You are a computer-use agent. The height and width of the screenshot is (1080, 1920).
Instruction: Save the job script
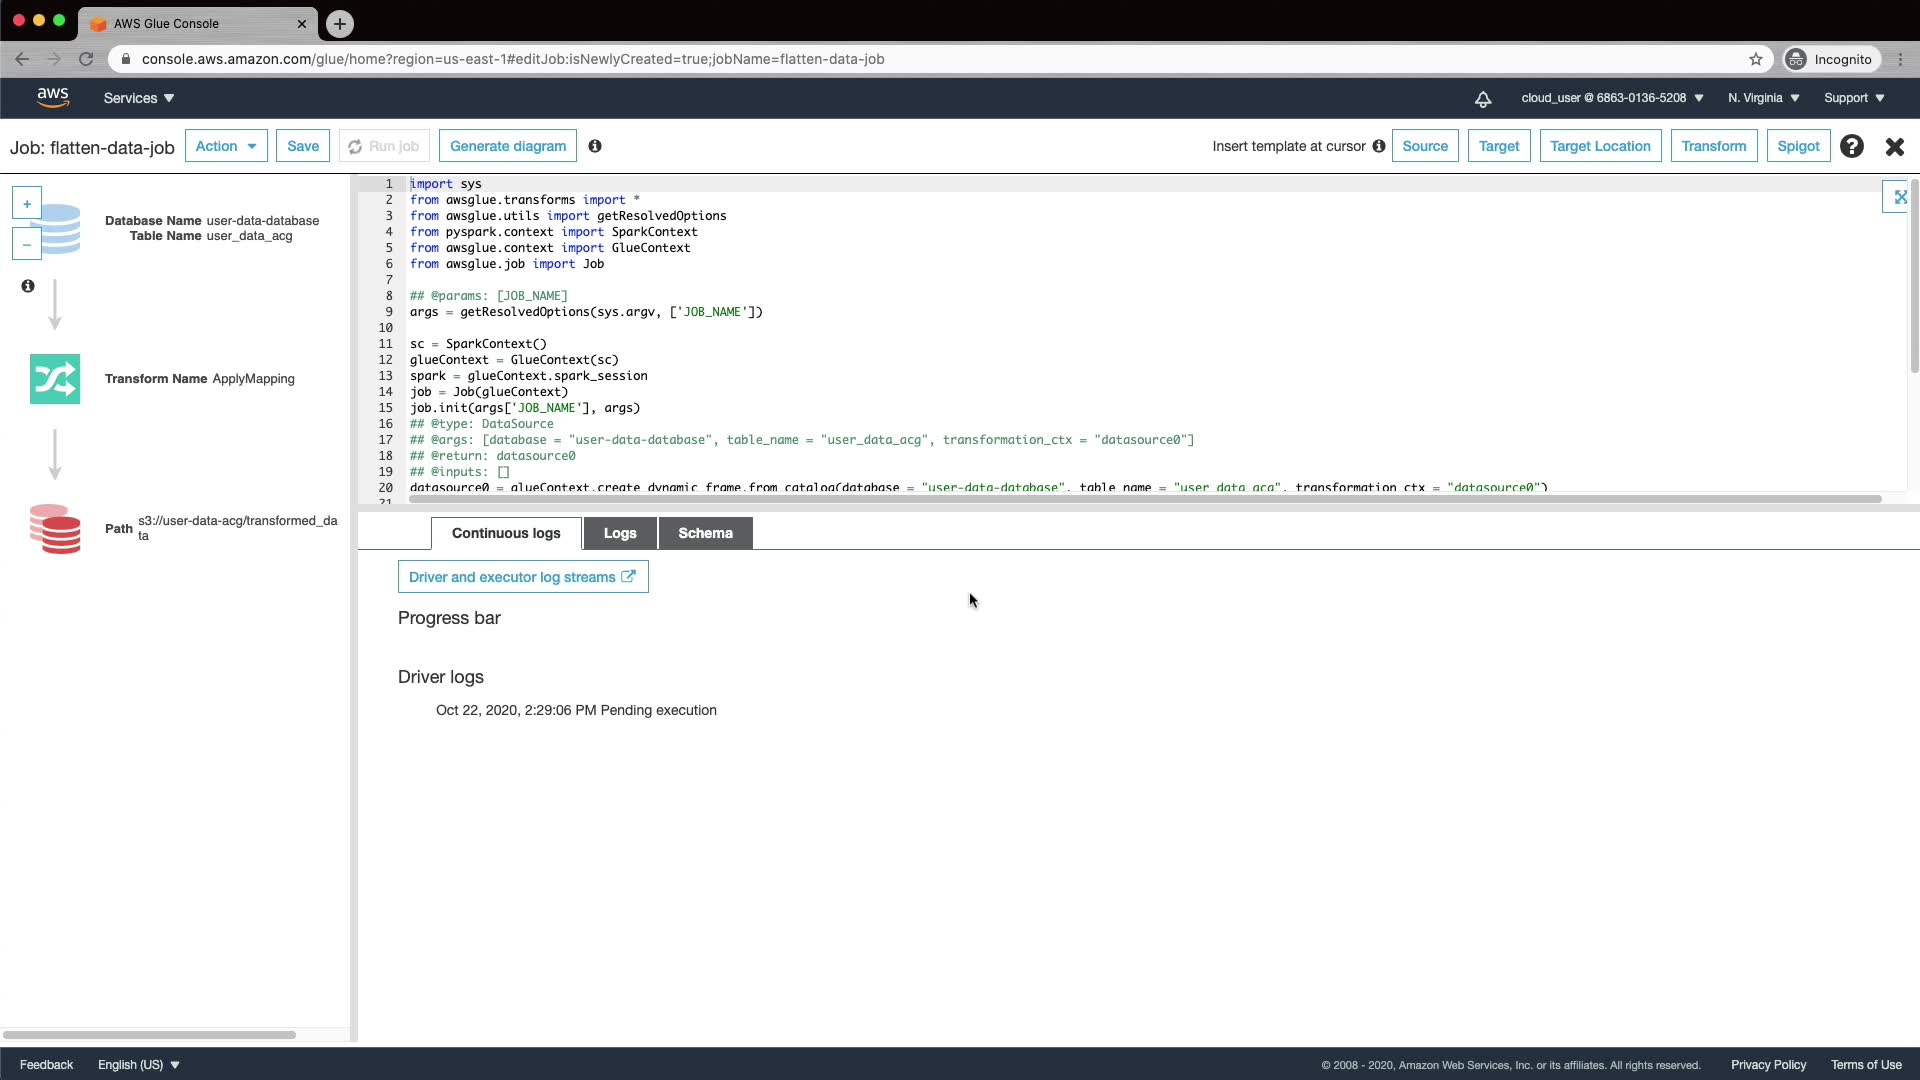click(x=303, y=146)
